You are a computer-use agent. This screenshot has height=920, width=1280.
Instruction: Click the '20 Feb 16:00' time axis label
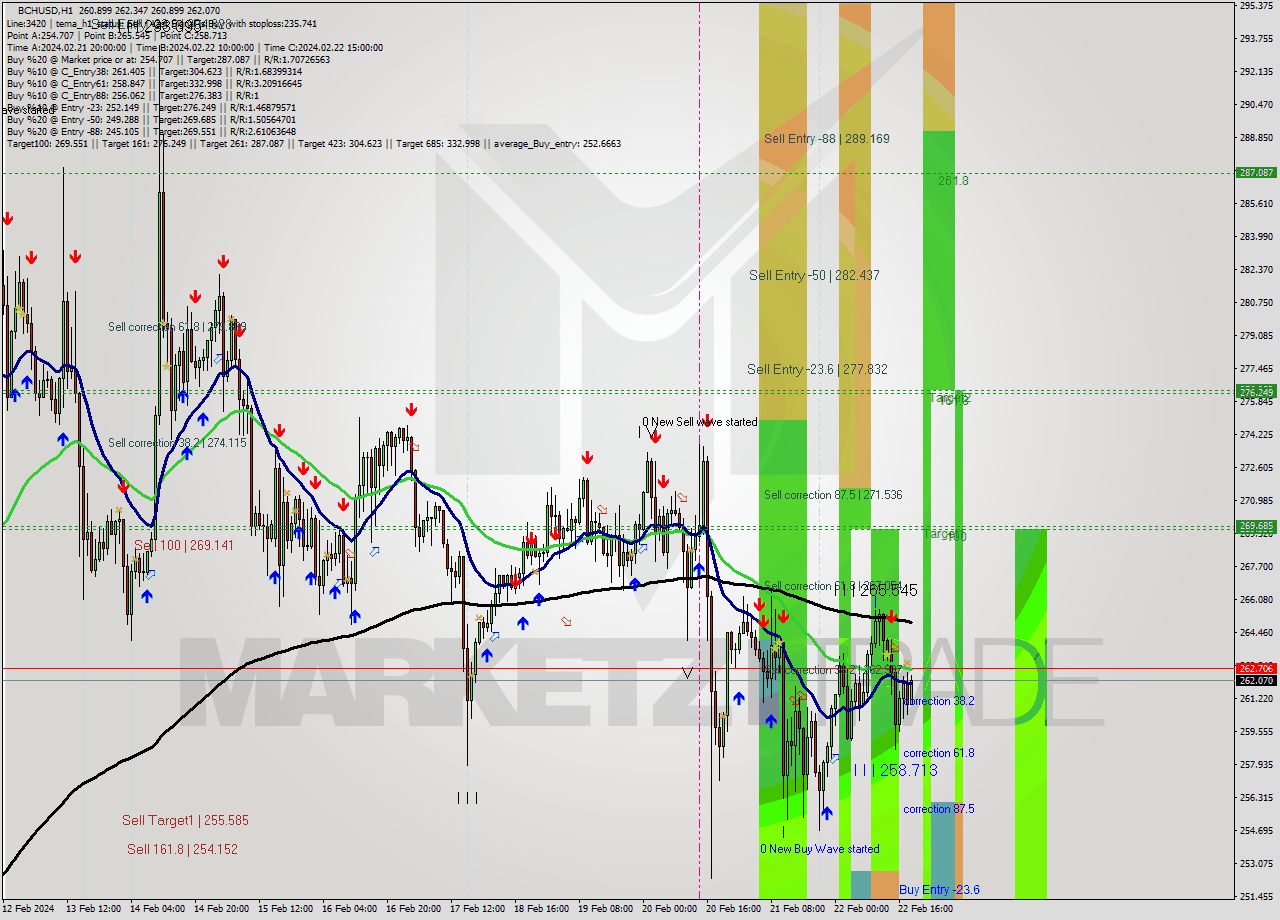pos(733,909)
